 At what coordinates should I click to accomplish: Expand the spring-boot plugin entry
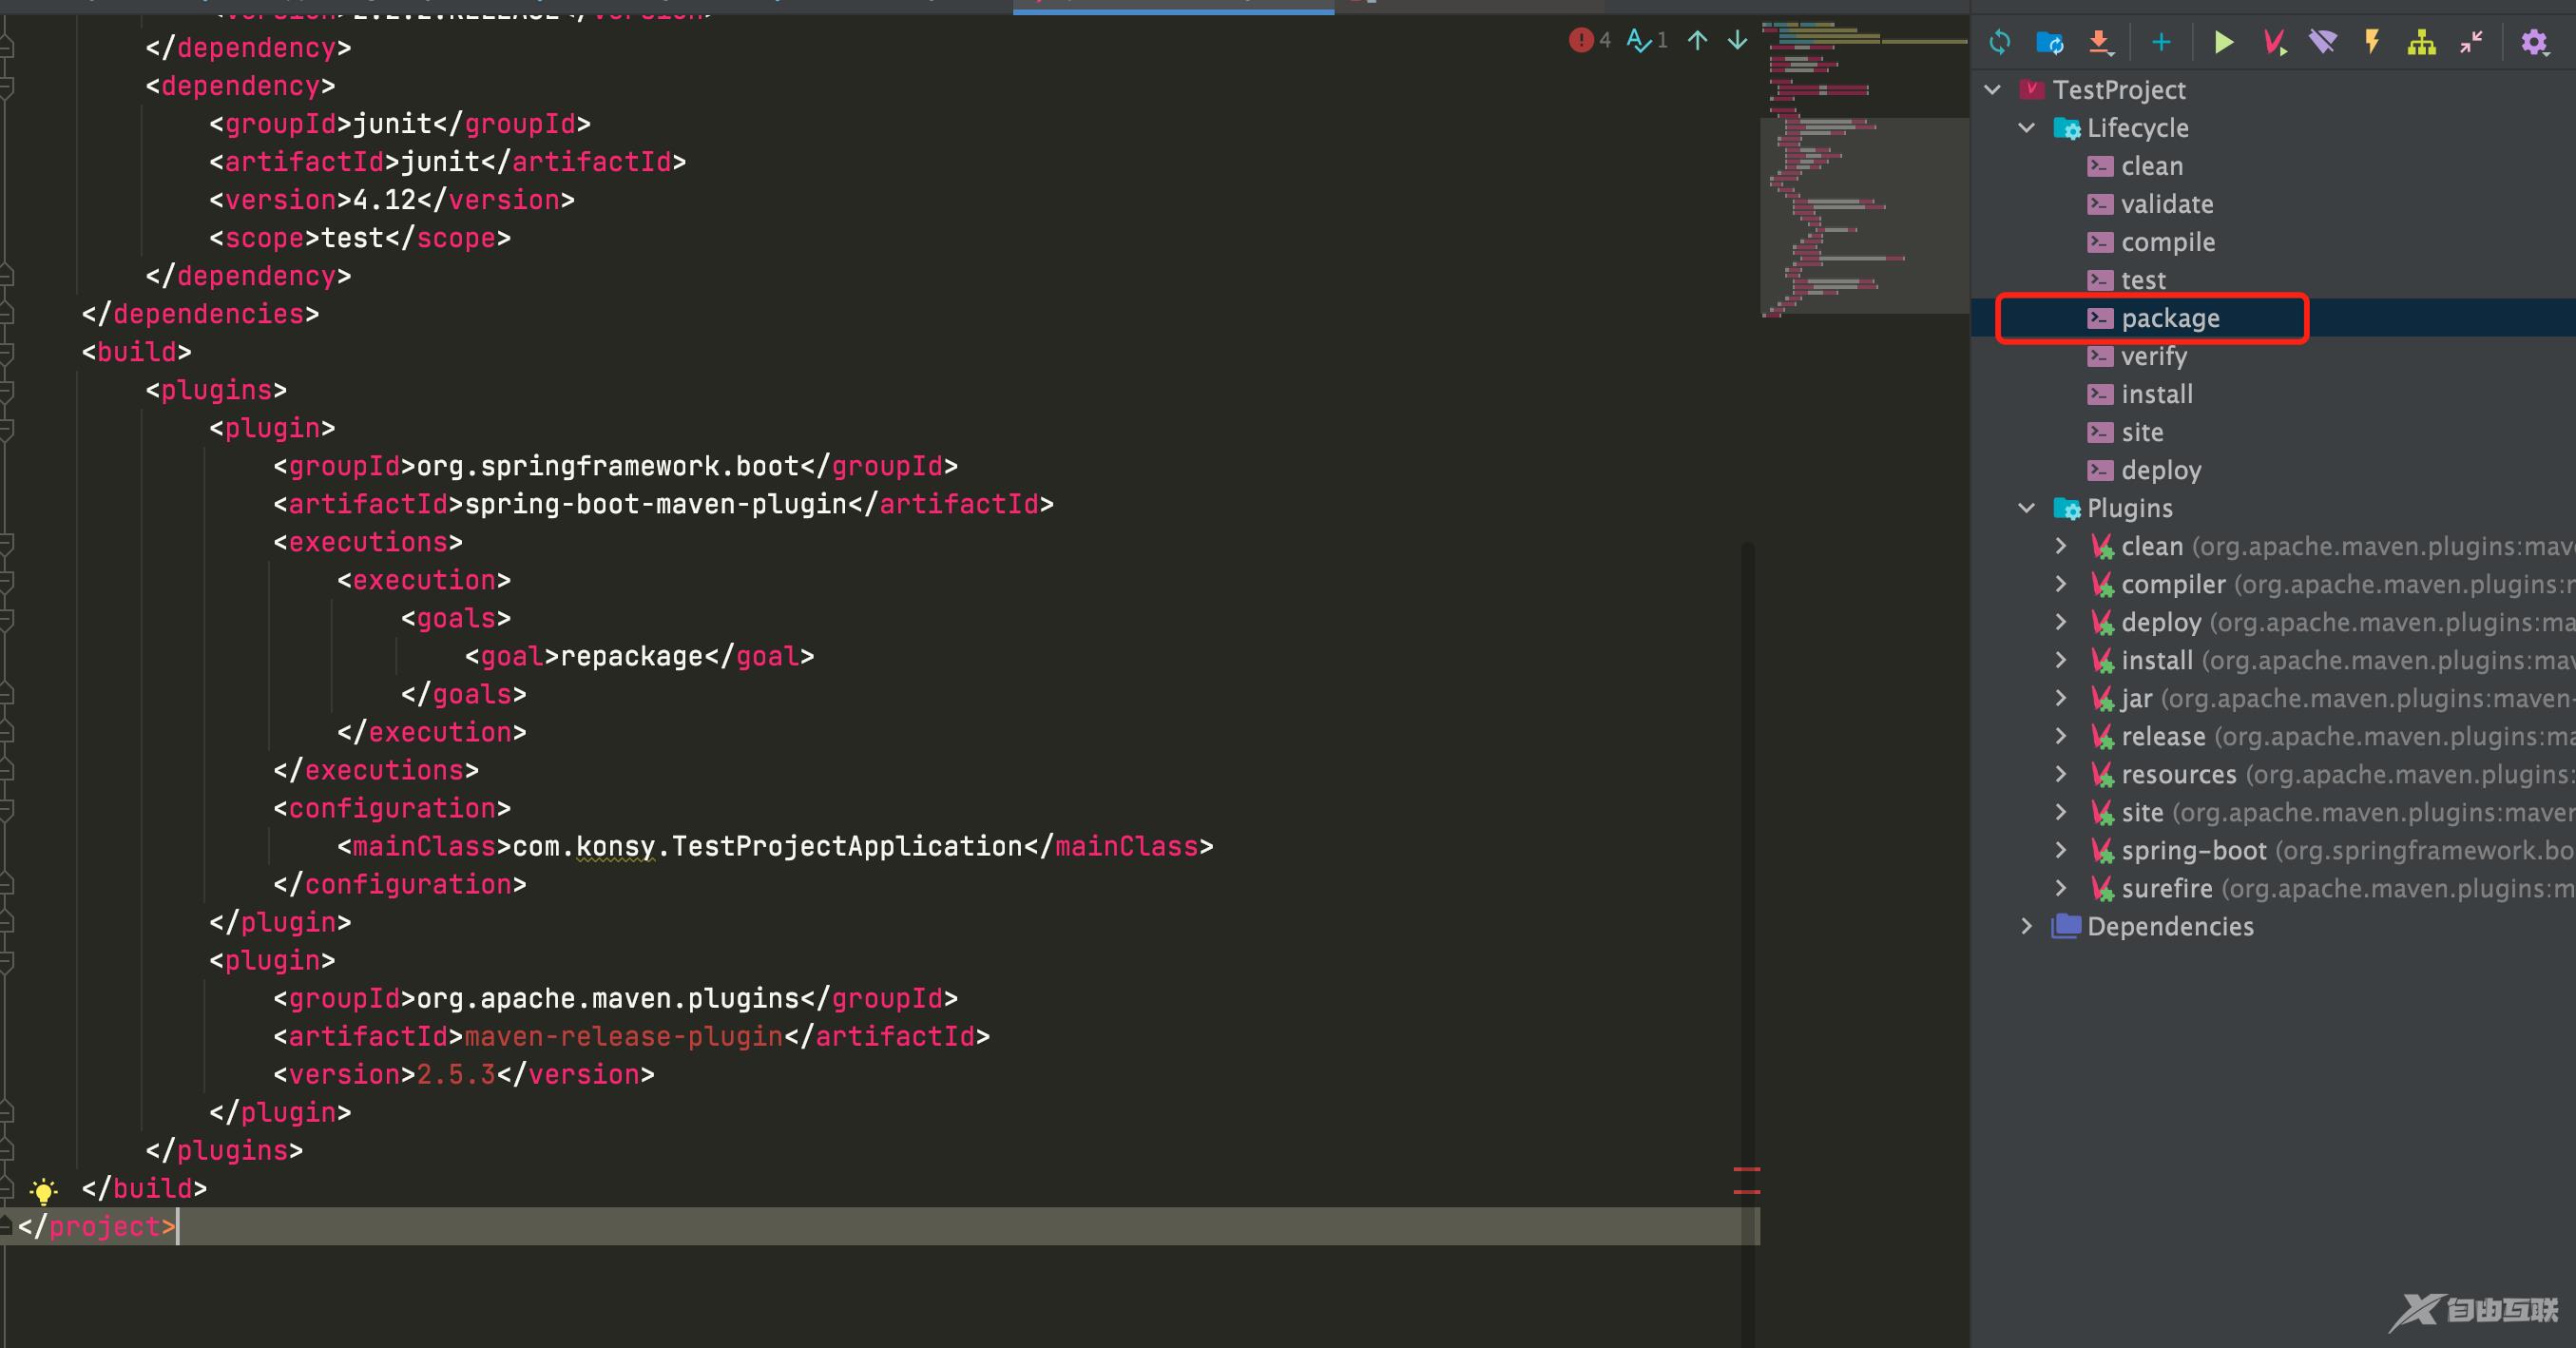tap(2061, 850)
